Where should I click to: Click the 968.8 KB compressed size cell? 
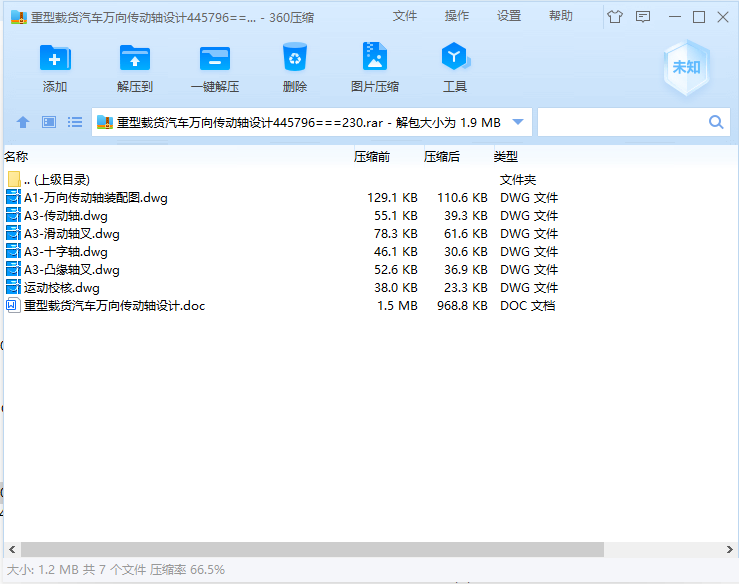(x=462, y=305)
